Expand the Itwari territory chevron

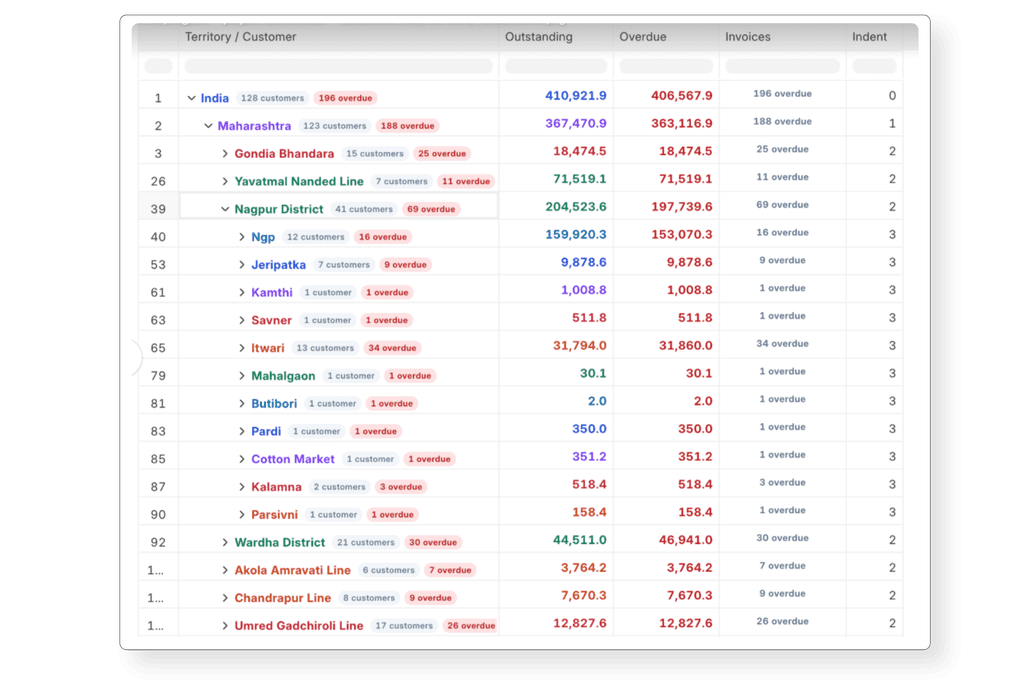tap(242, 348)
